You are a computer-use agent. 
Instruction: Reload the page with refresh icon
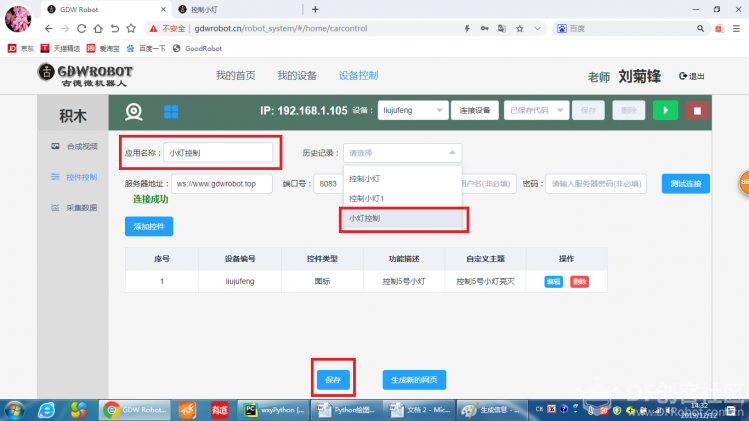[x=82, y=29]
